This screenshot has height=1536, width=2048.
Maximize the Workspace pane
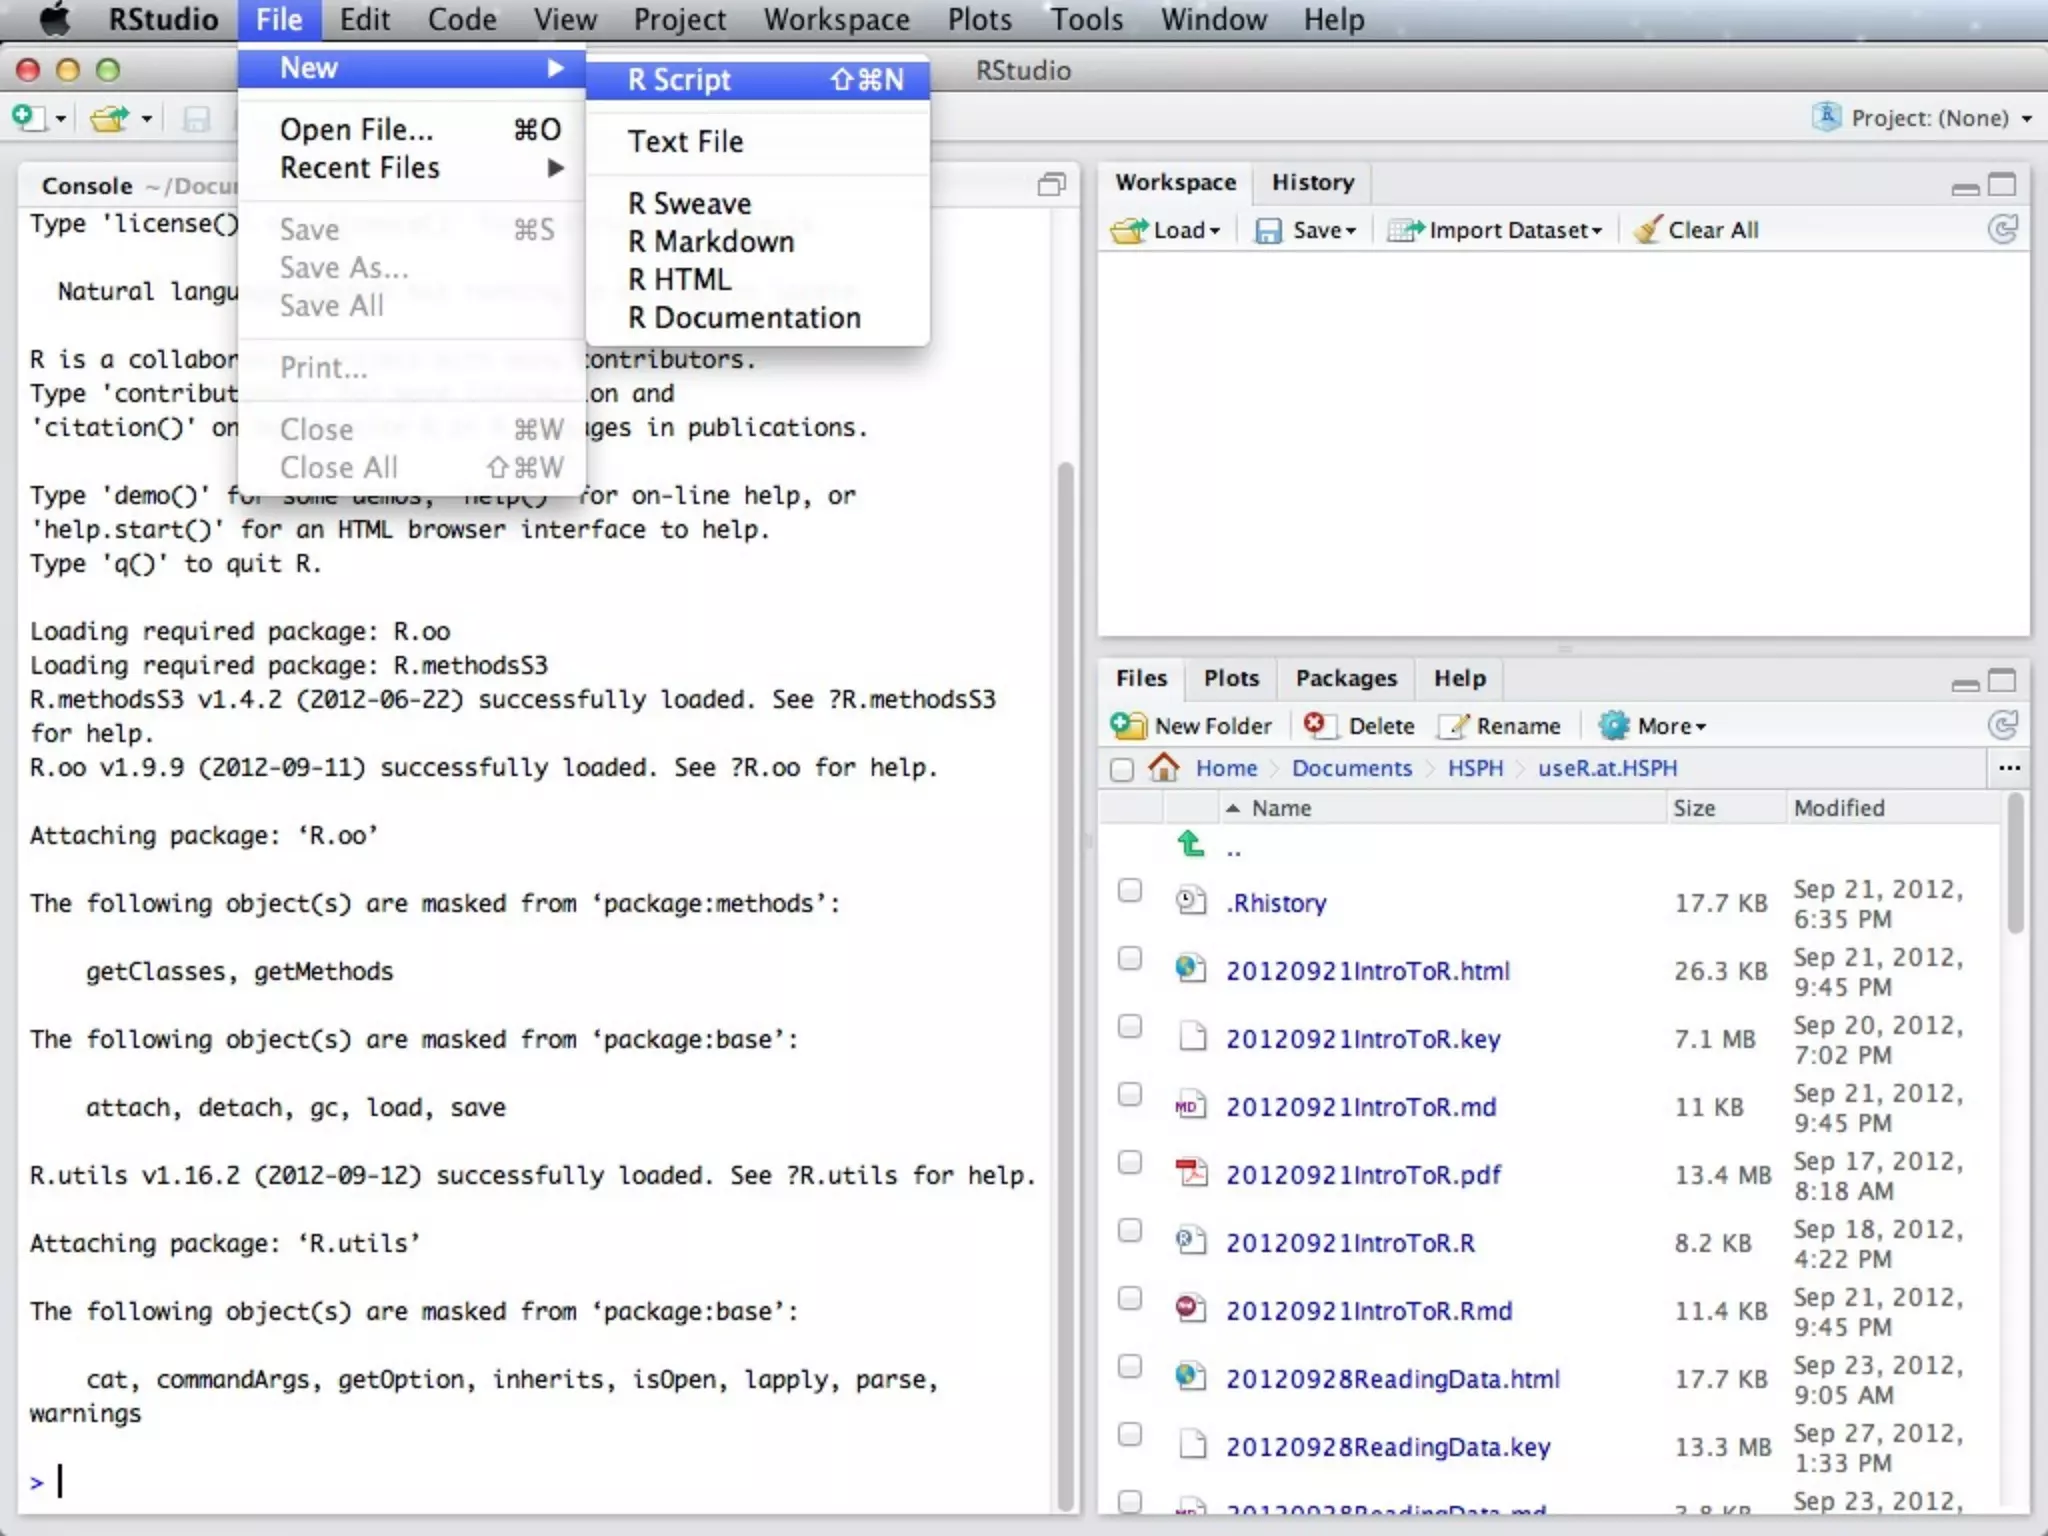tap(2002, 184)
